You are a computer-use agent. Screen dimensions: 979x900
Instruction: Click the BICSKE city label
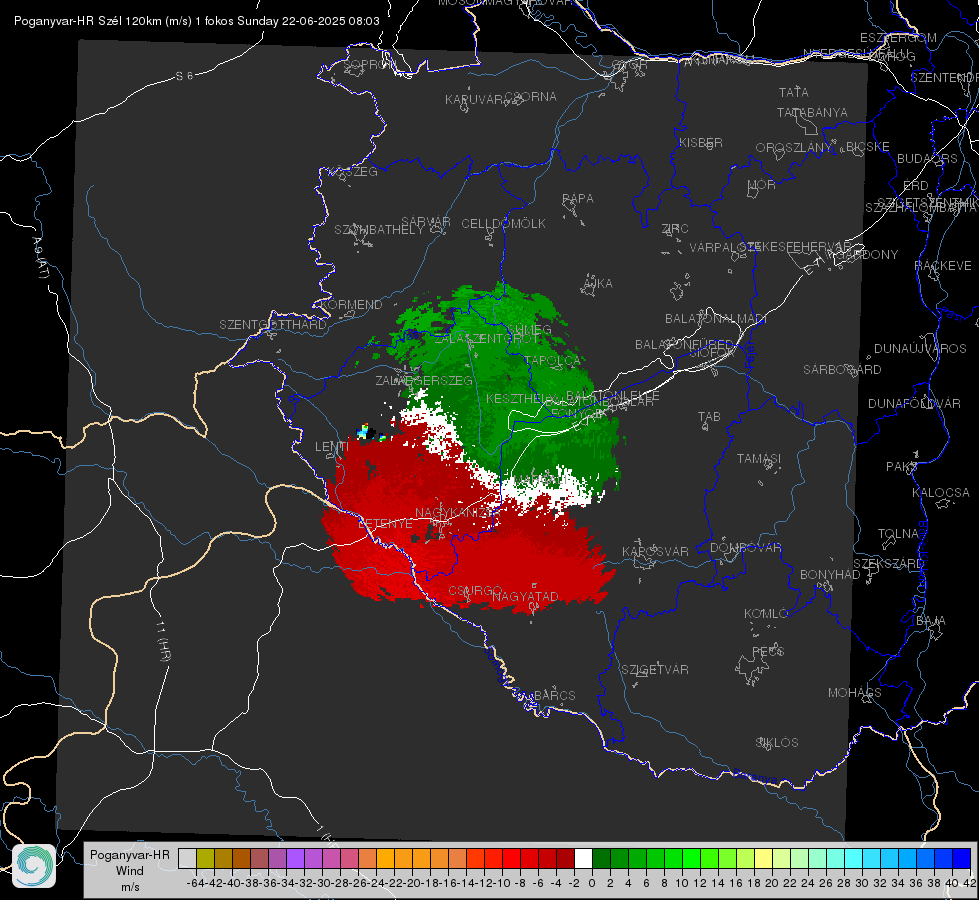click(x=868, y=147)
